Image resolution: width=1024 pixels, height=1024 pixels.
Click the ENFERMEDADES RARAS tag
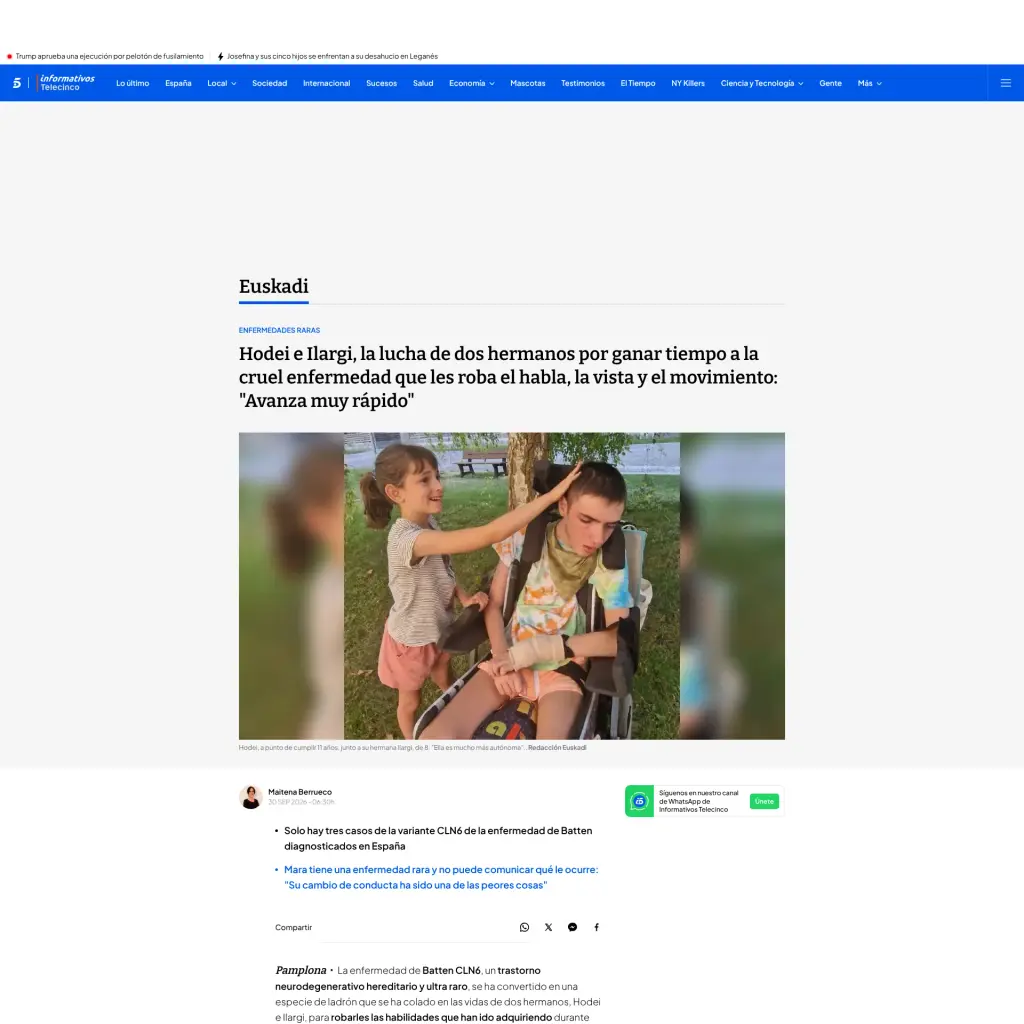[280, 330]
